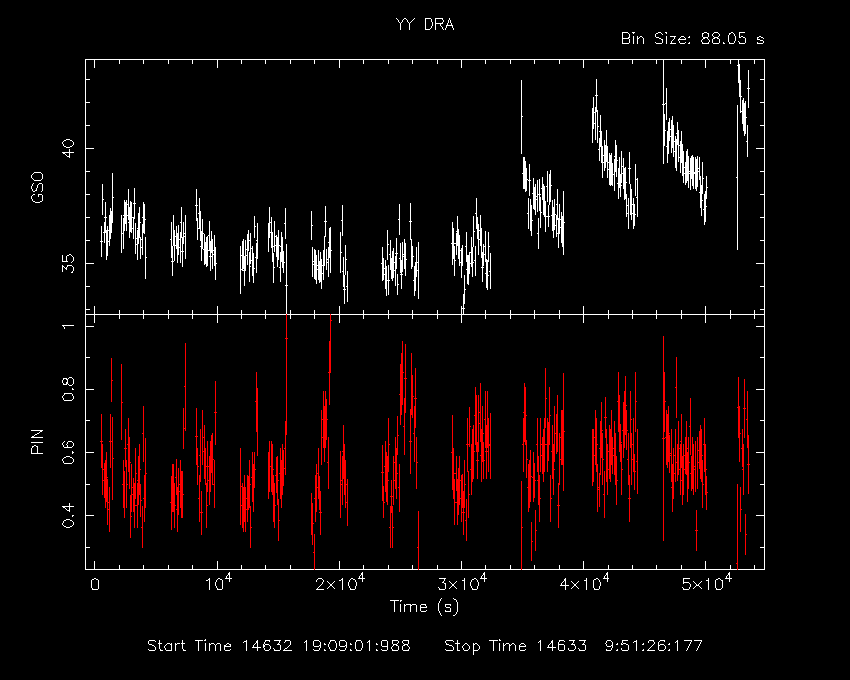The image size is (850, 680).
Task: Click the 35 tick label on GSO axis
Action: [68, 264]
